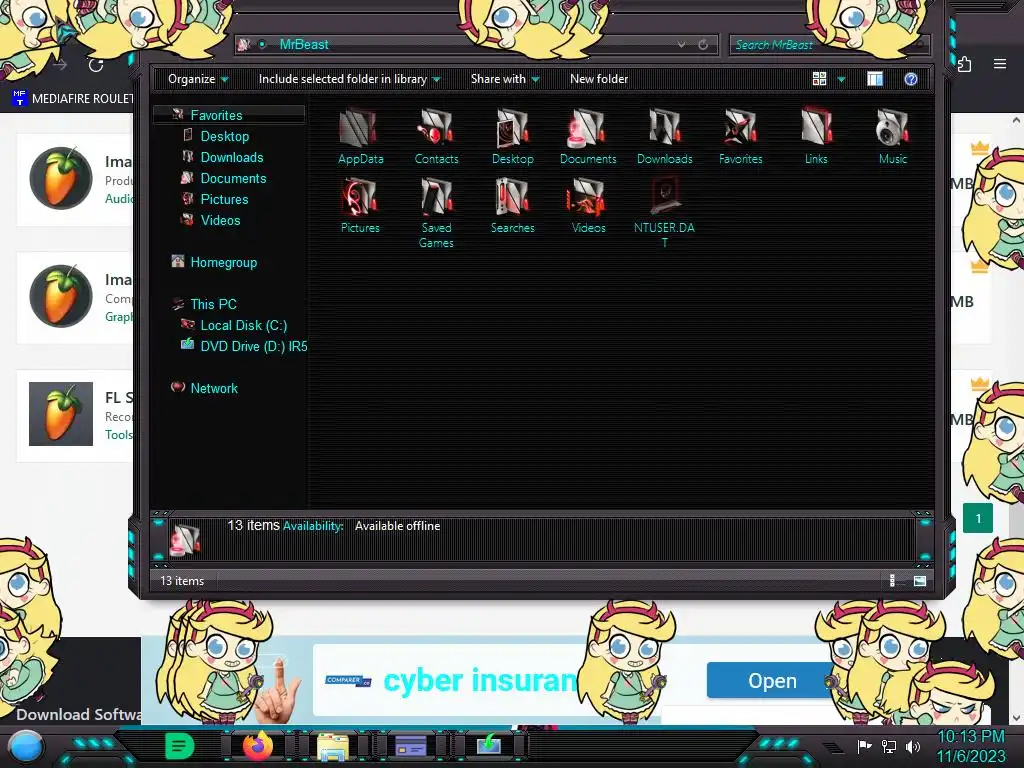This screenshot has height=768, width=1024.
Task: Open Local Disk (C:)
Action: point(244,325)
